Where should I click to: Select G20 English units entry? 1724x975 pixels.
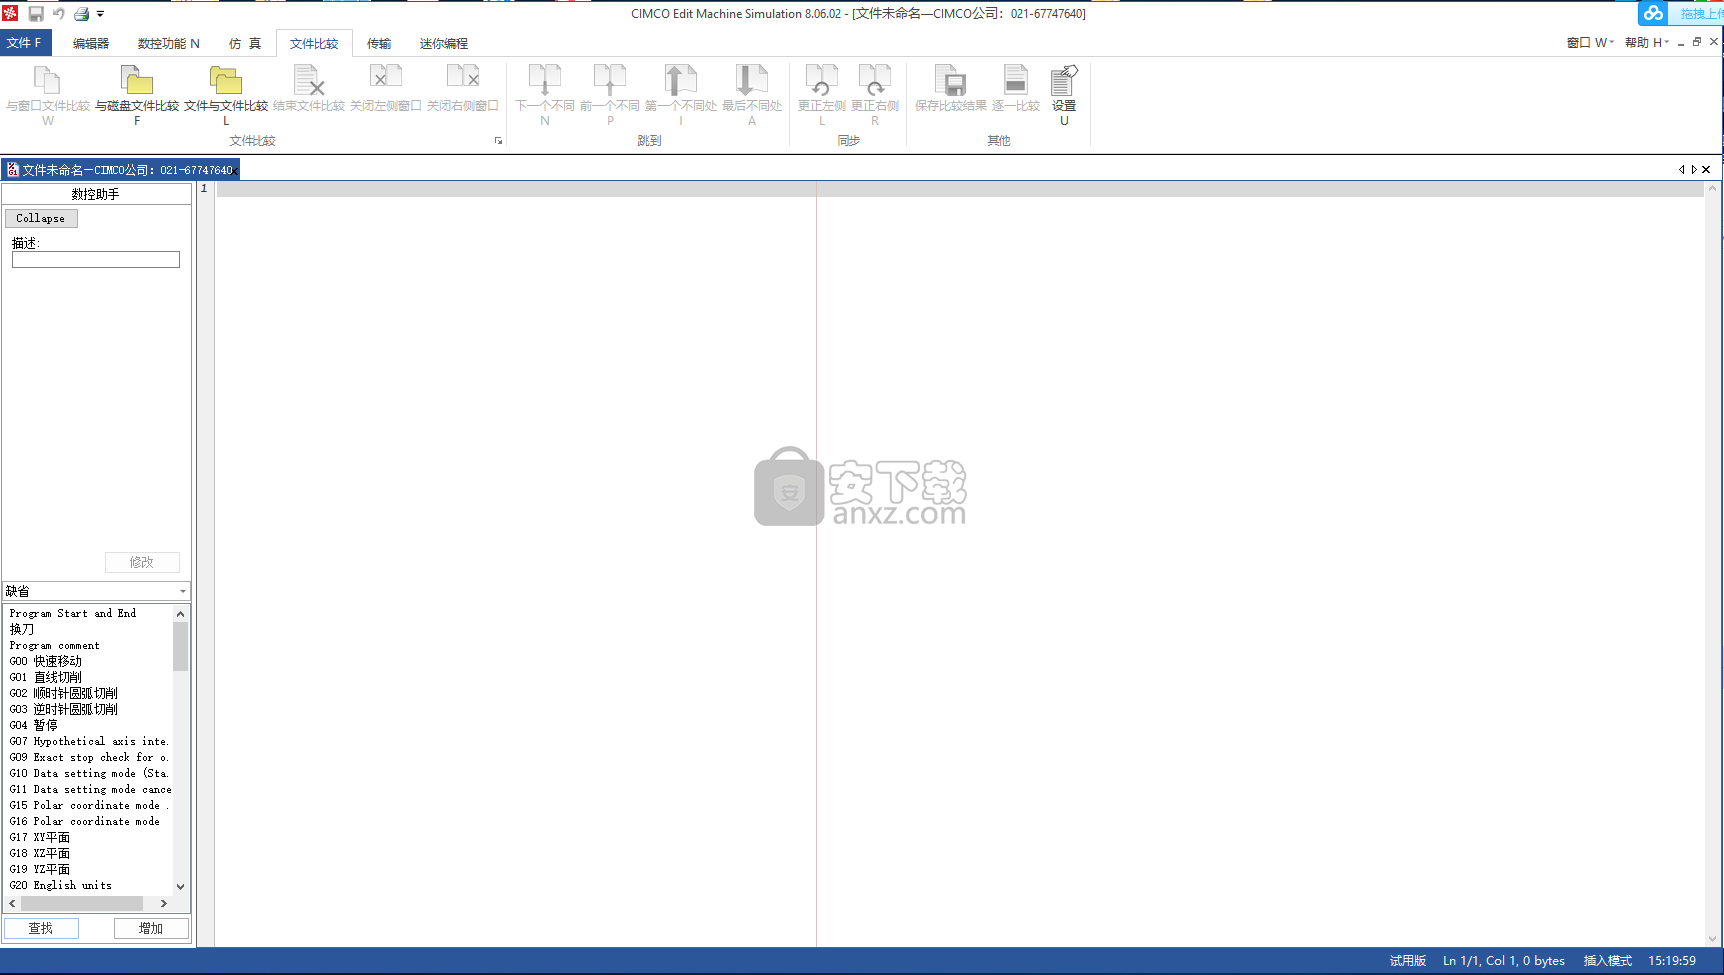pyautogui.click(x=61, y=885)
